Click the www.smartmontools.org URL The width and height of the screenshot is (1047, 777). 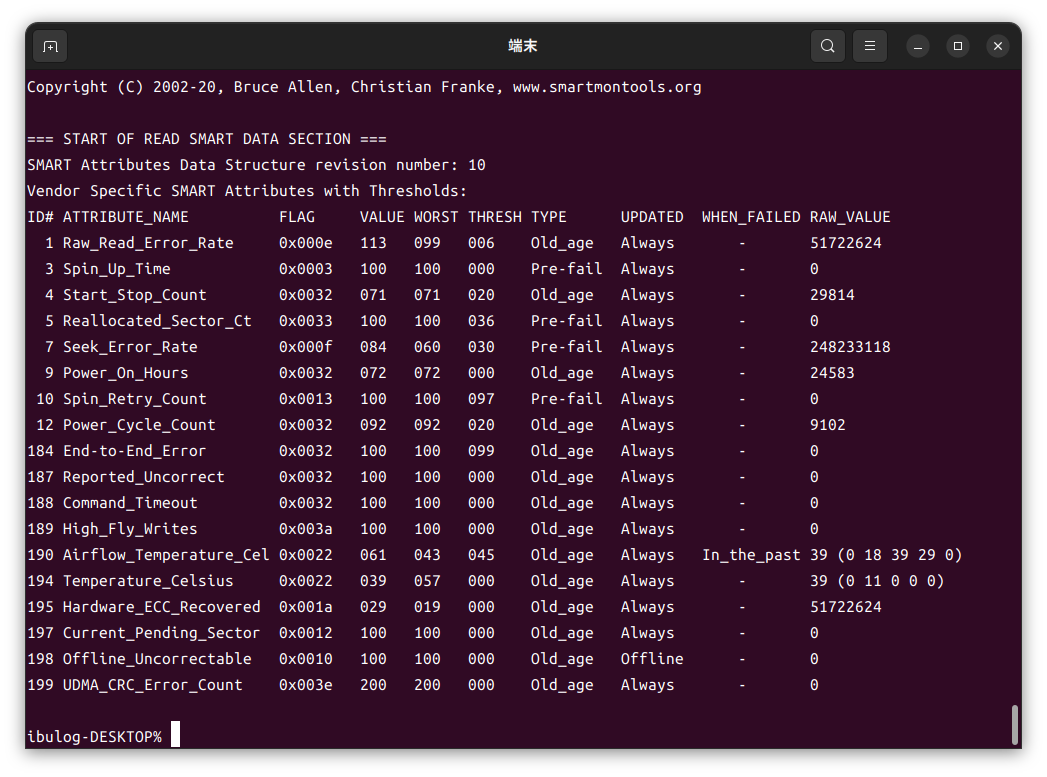(x=606, y=87)
